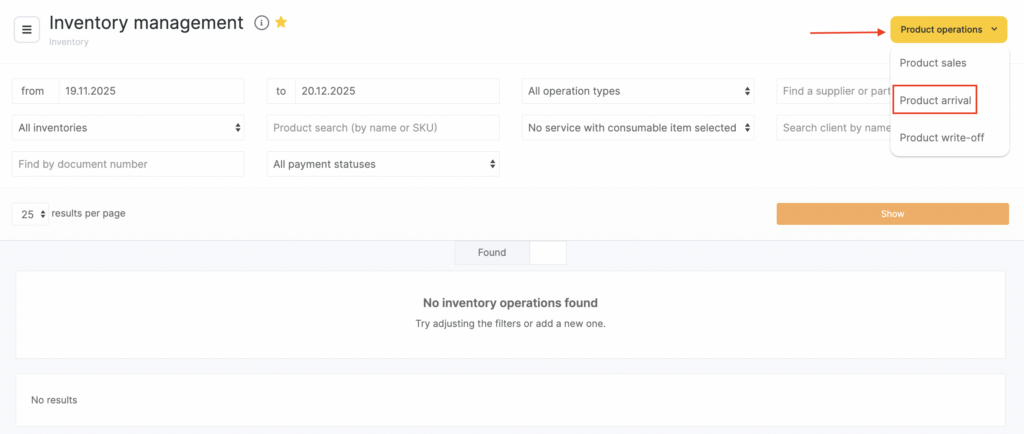This screenshot has height=434, width=1024.
Task: Click the Product search by name or SKU field
Action: coord(383,128)
